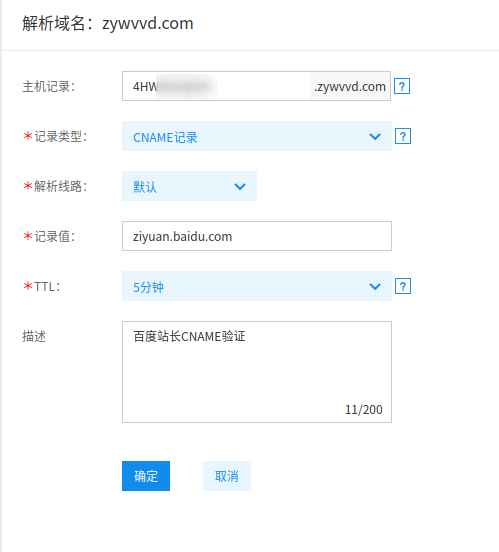Expand the 记录类型 dropdown chevron arrow
This screenshot has height=552, width=499.
point(375,137)
